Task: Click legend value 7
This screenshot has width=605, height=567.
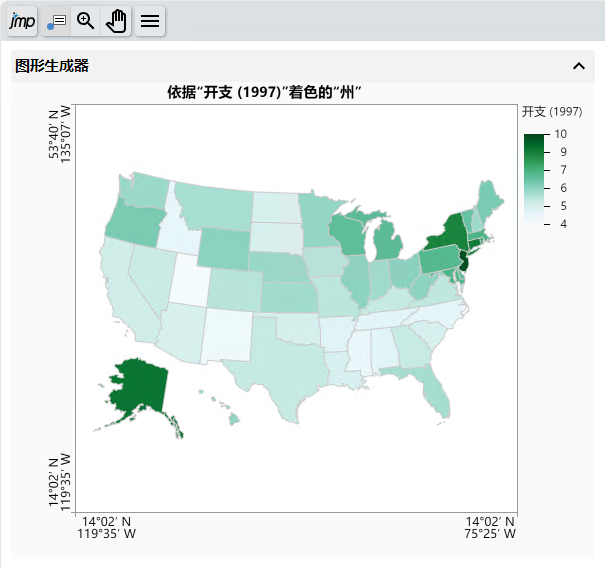Action: [x=563, y=170]
